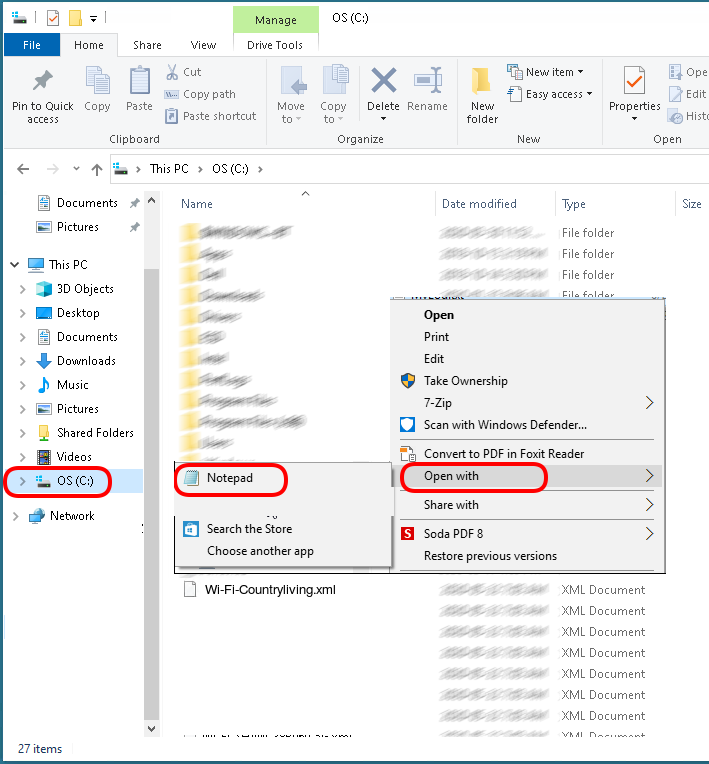Open Delete dropdown arrow
This screenshot has height=764, width=709.
[x=383, y=119]
